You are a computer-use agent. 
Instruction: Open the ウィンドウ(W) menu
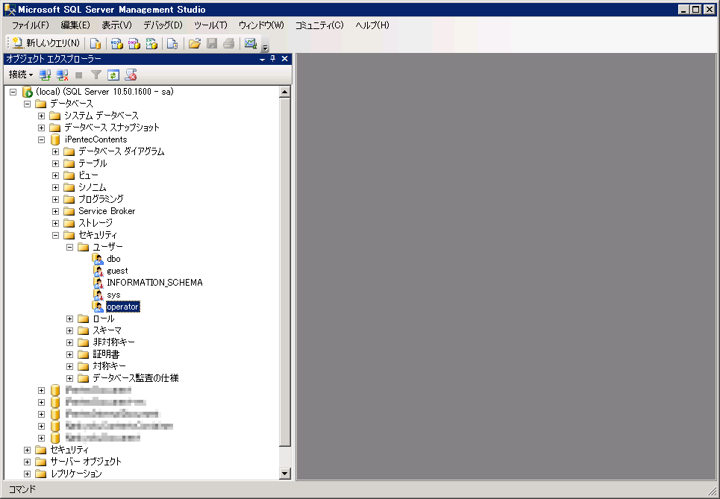(x=261, y=25)
